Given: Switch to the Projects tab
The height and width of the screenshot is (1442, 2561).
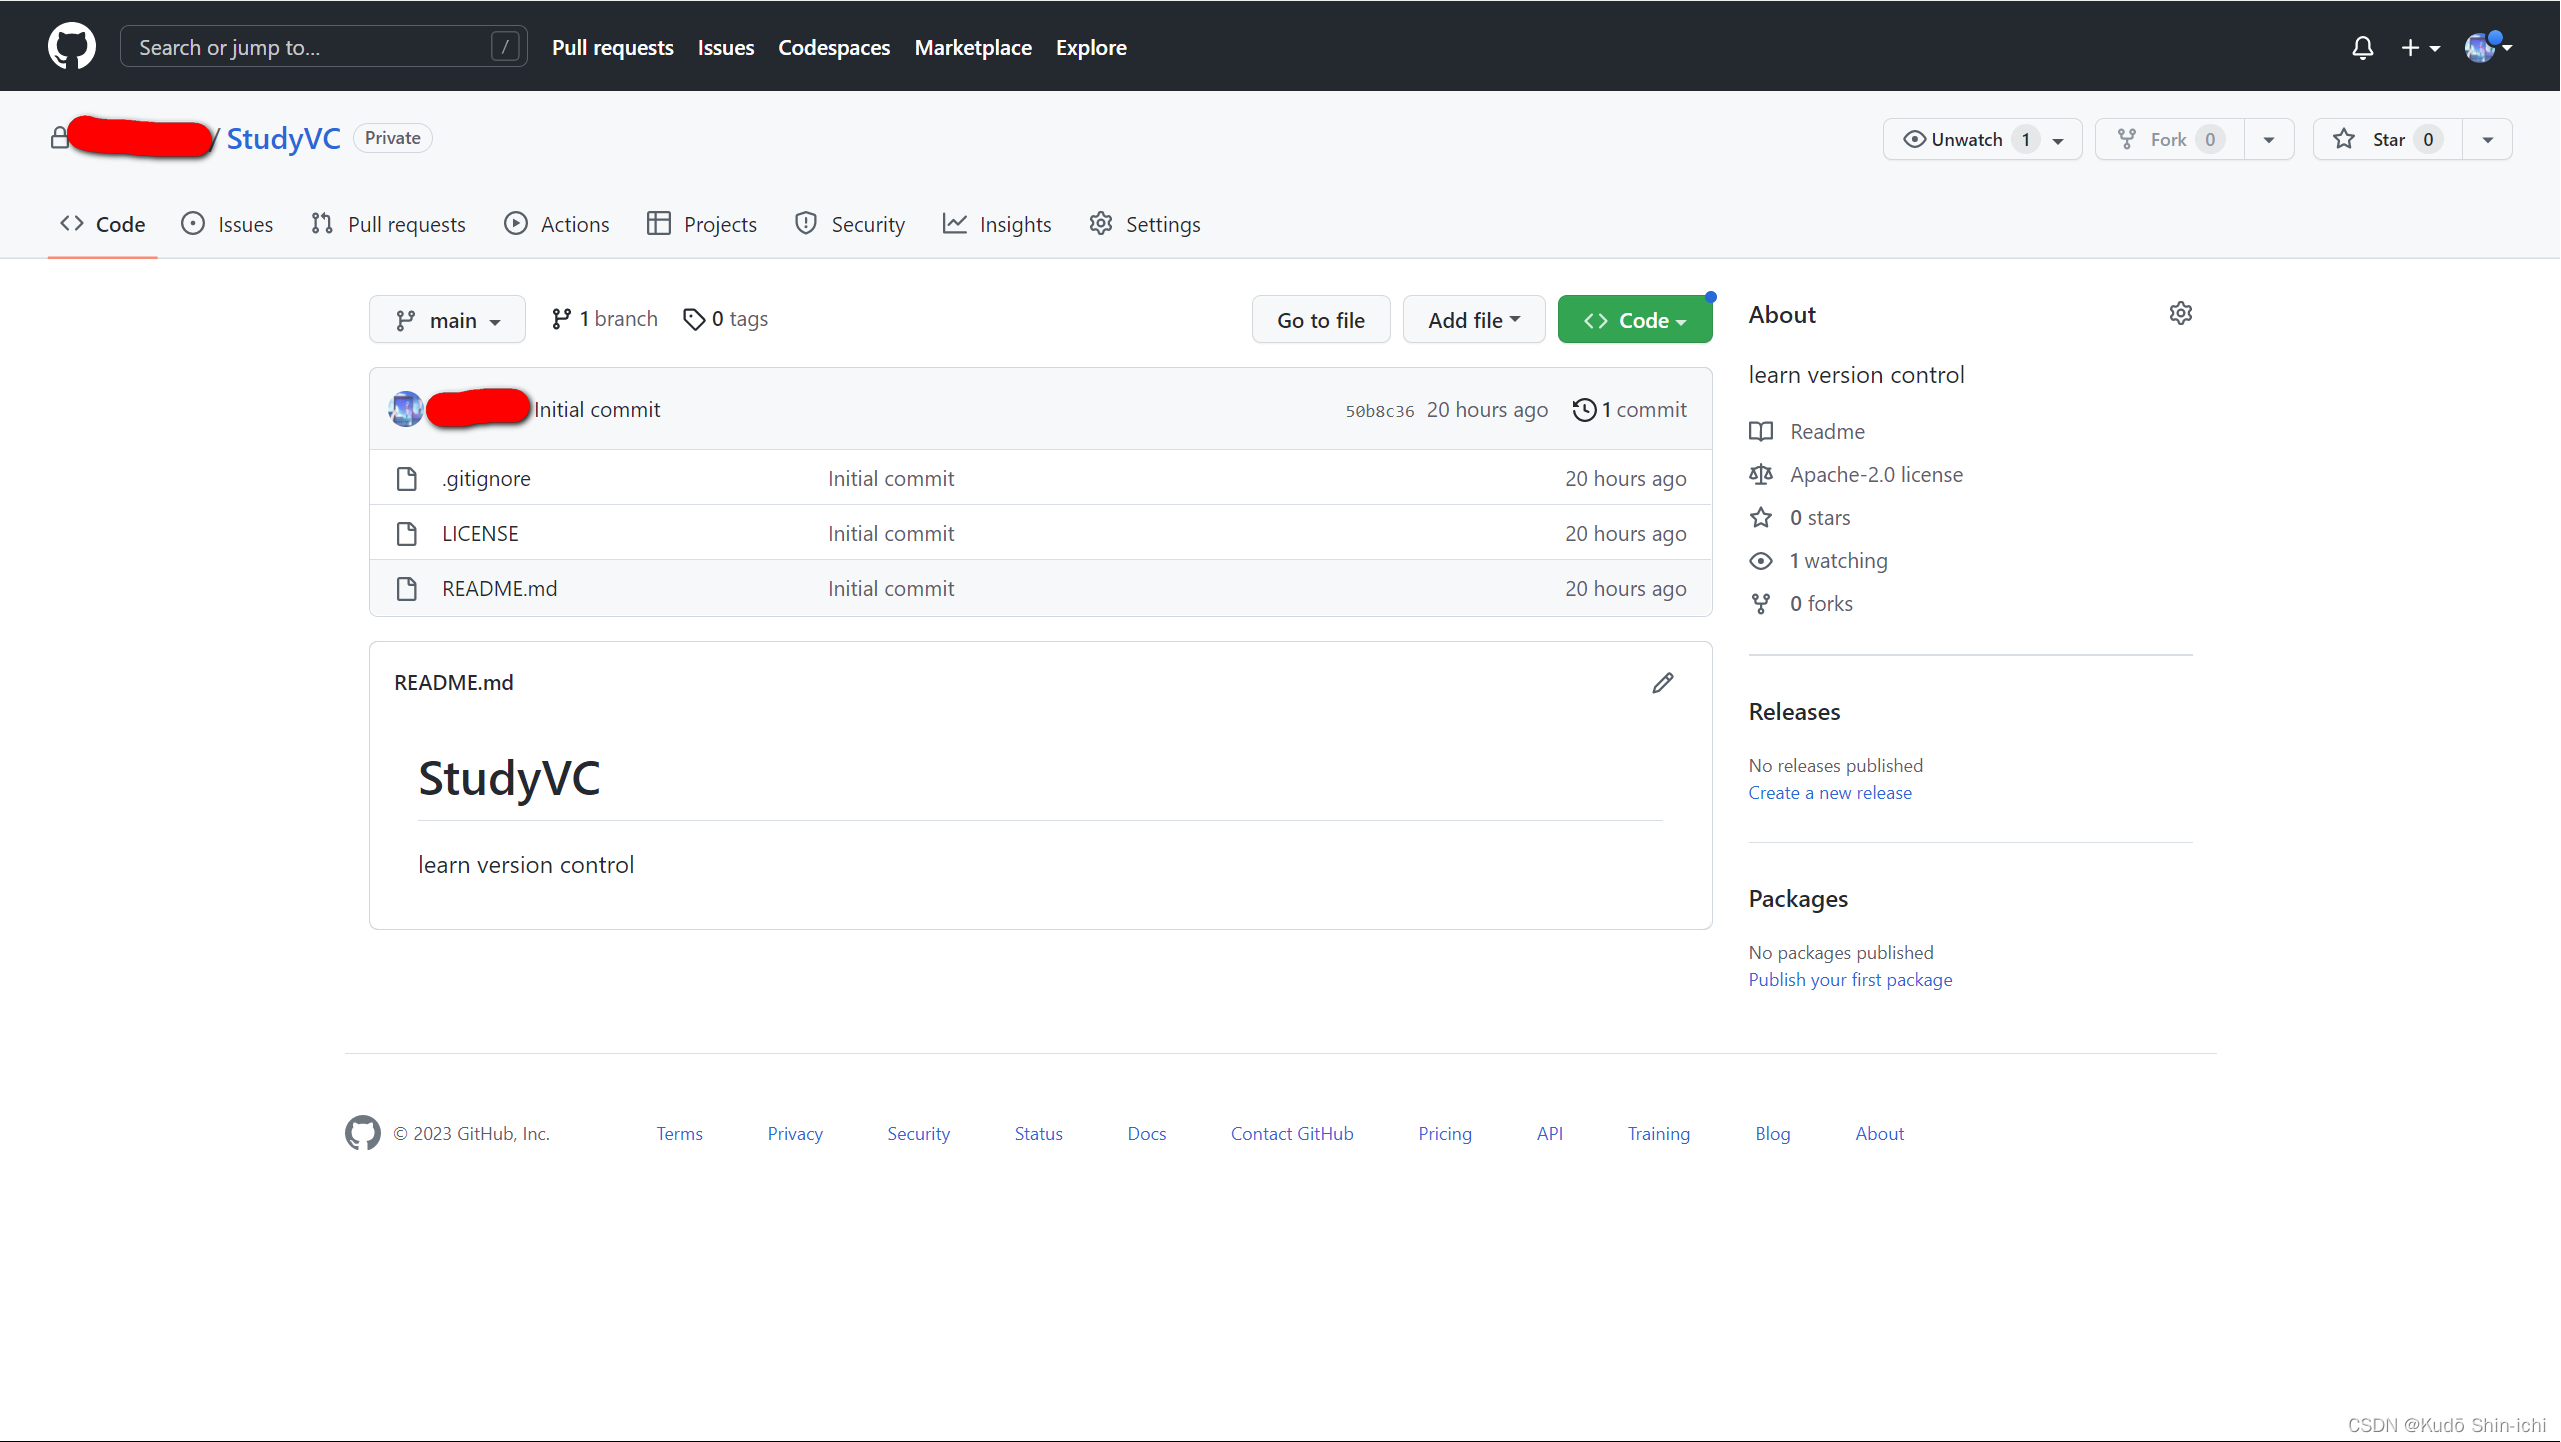Looking at the screenshot, I should tap(702, 224).
